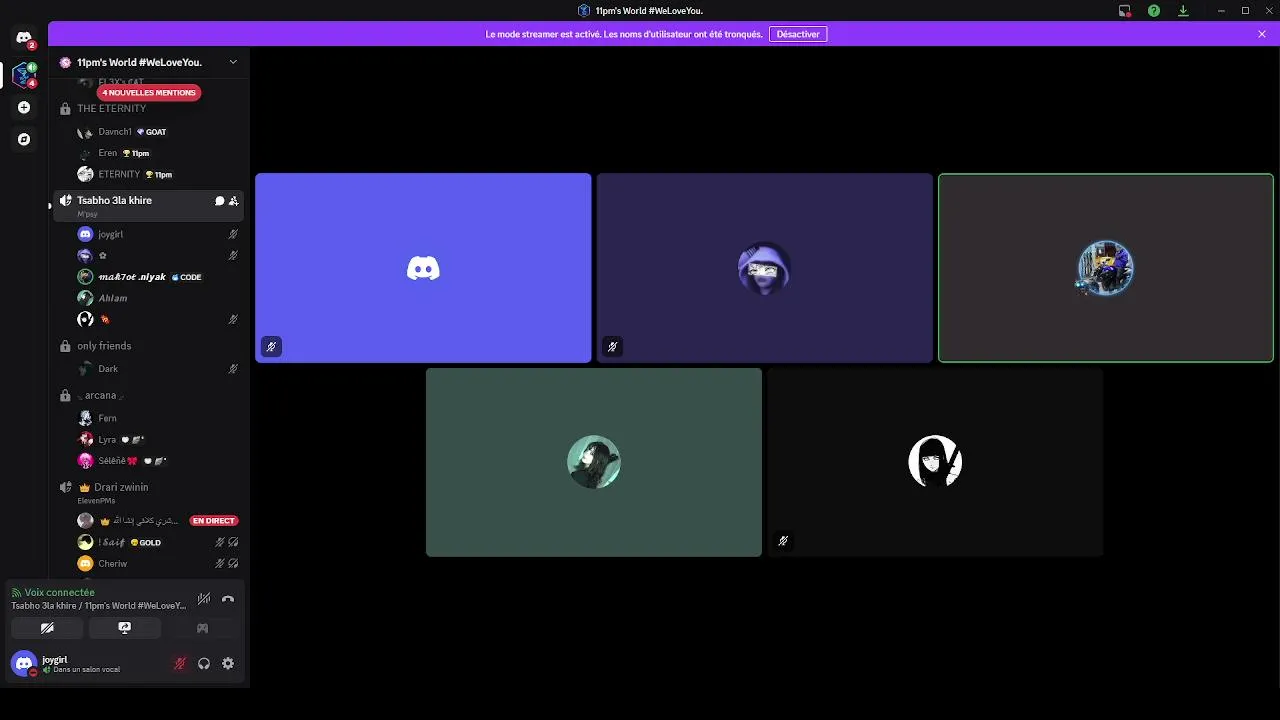Select only friends locked channel
This screenshot has width=1280, height=720.
[148, 346]
